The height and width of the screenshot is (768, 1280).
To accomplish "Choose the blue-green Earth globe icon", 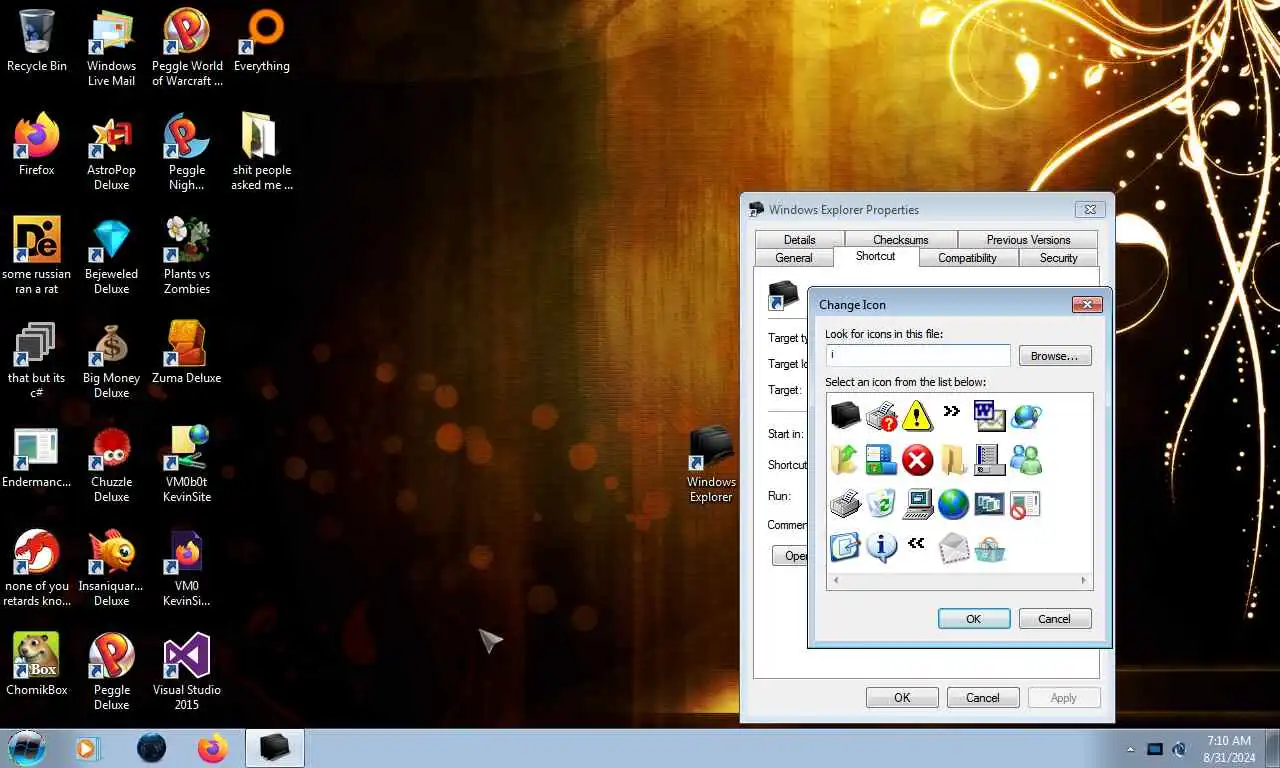I will click(x=953, y=503).
